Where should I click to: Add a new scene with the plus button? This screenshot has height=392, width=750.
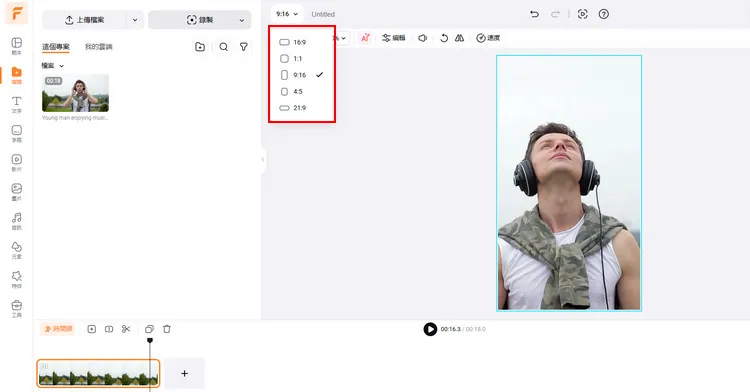pos(184,373)
